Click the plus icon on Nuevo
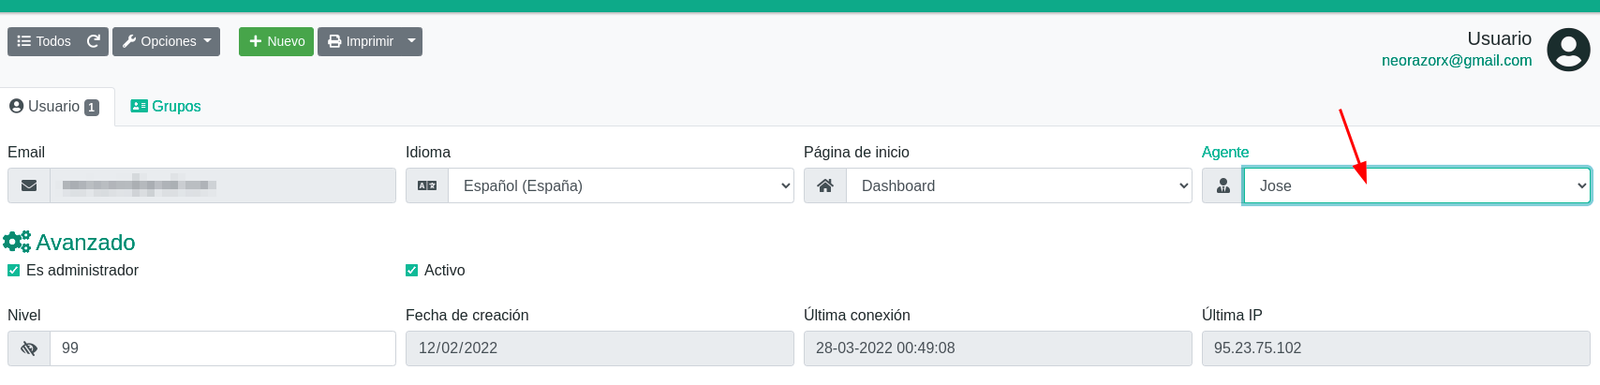This screenshot has width=1600, height=385. click(255, 41)
